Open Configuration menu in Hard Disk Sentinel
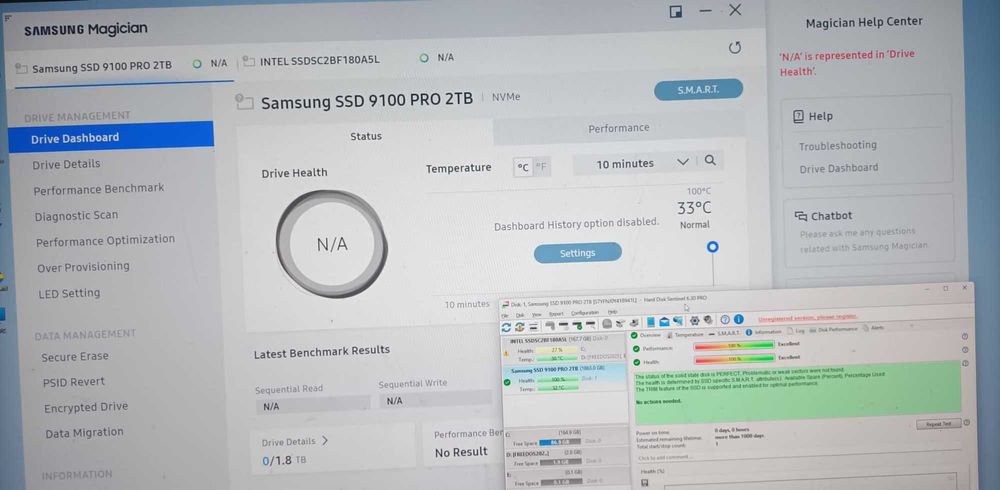 585,313
